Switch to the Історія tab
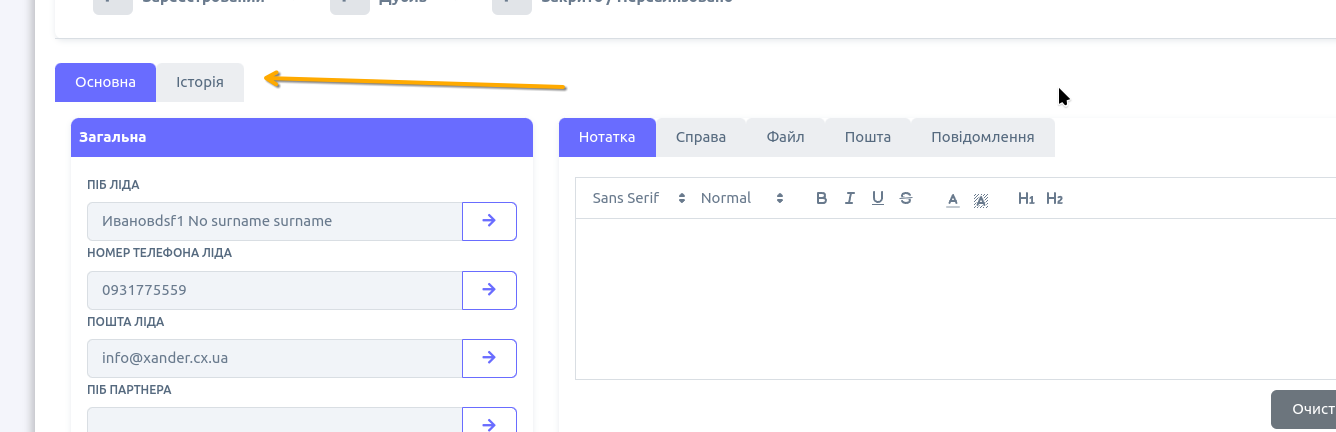This screenshot has height=432, width=1336. coord(200,82)
